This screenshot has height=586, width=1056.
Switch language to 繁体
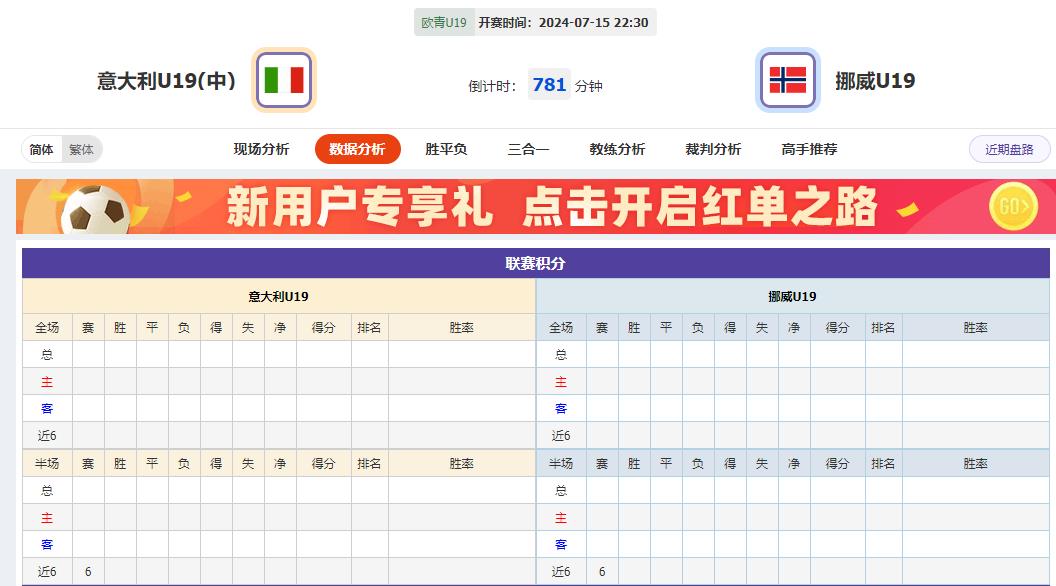[x=81, y=148]
